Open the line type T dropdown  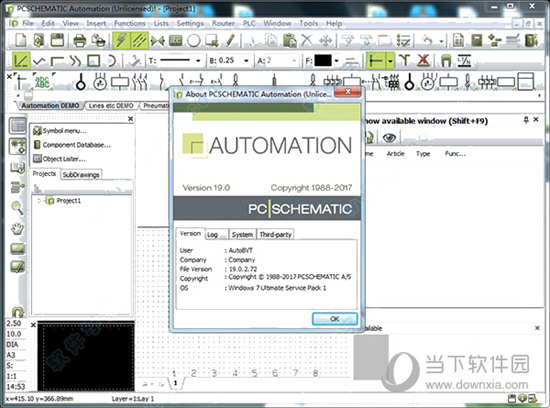pos(198,61)
